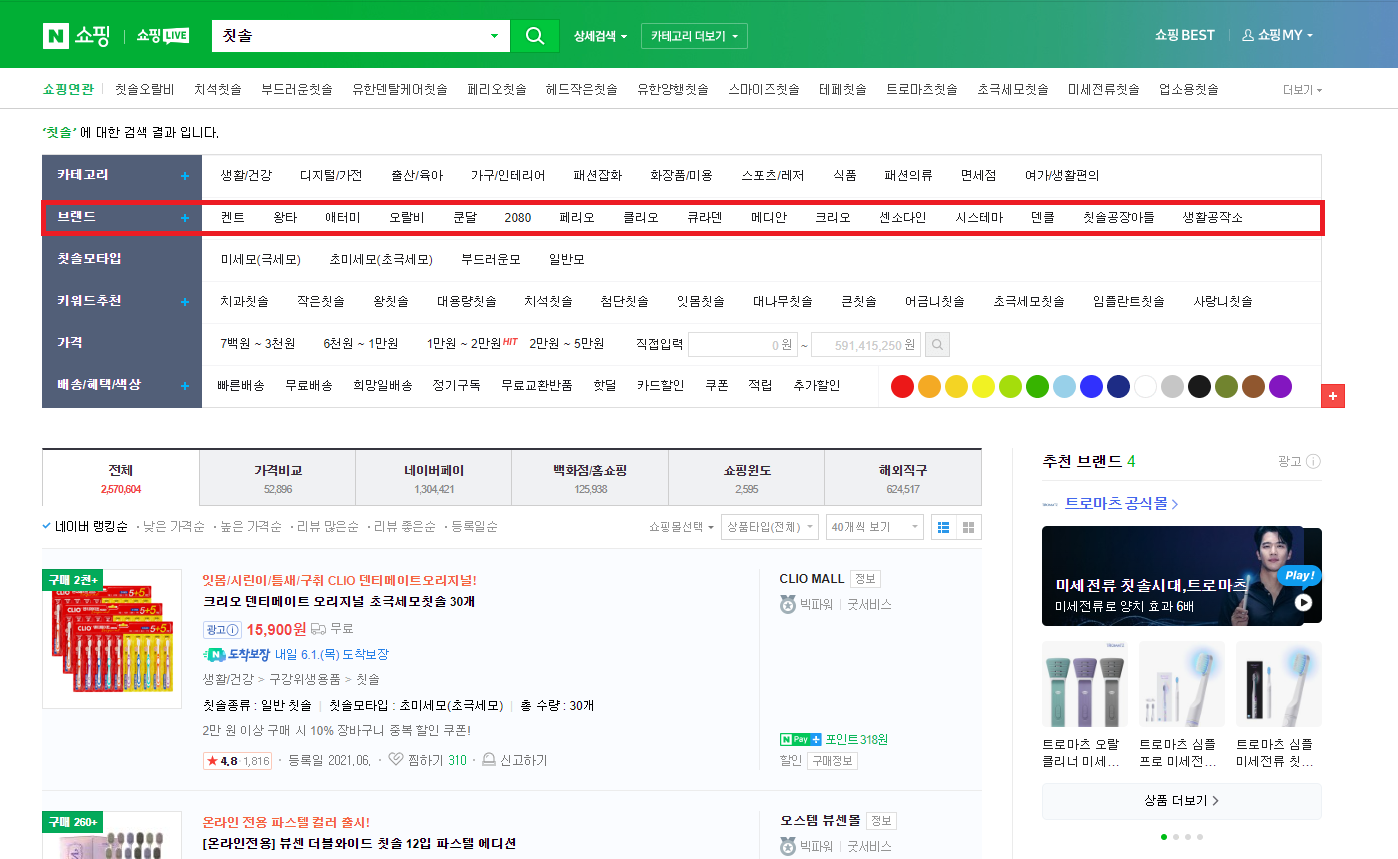Select the first carousel dot indicator
Image resolution: width=1398 pixels, height=859 pixels.
coord(1163,836)
